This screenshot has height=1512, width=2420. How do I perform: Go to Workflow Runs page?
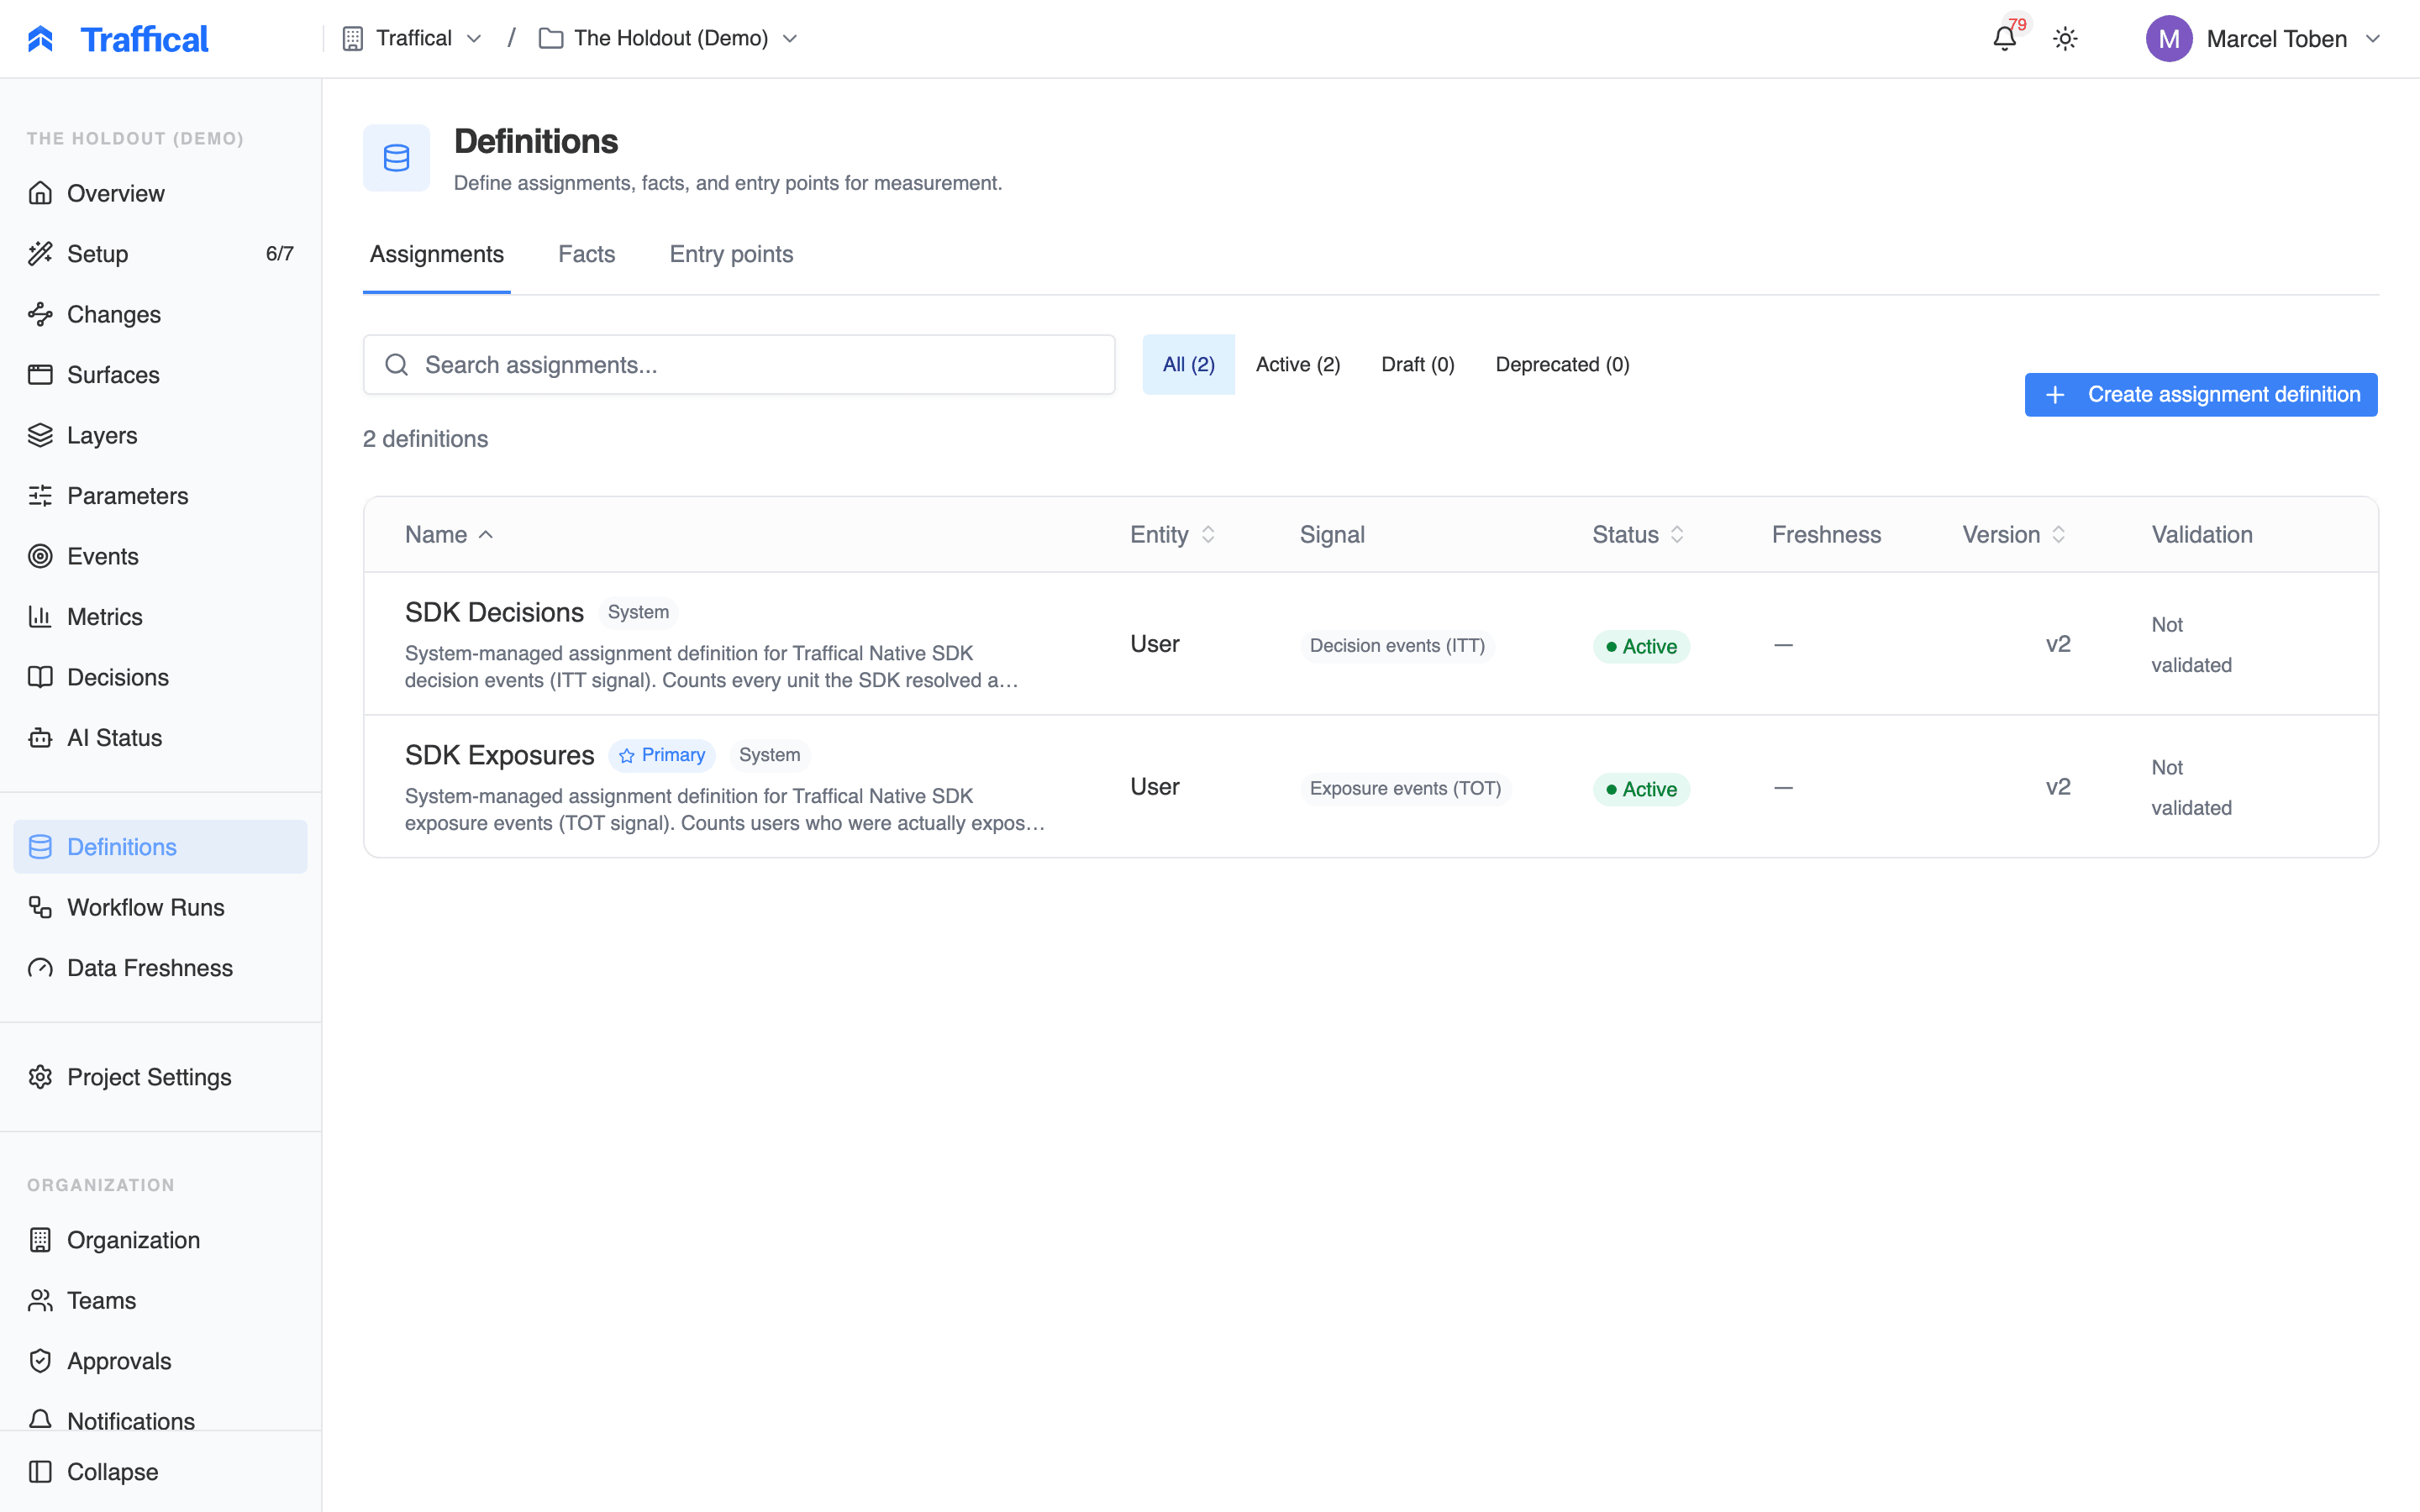160,907
